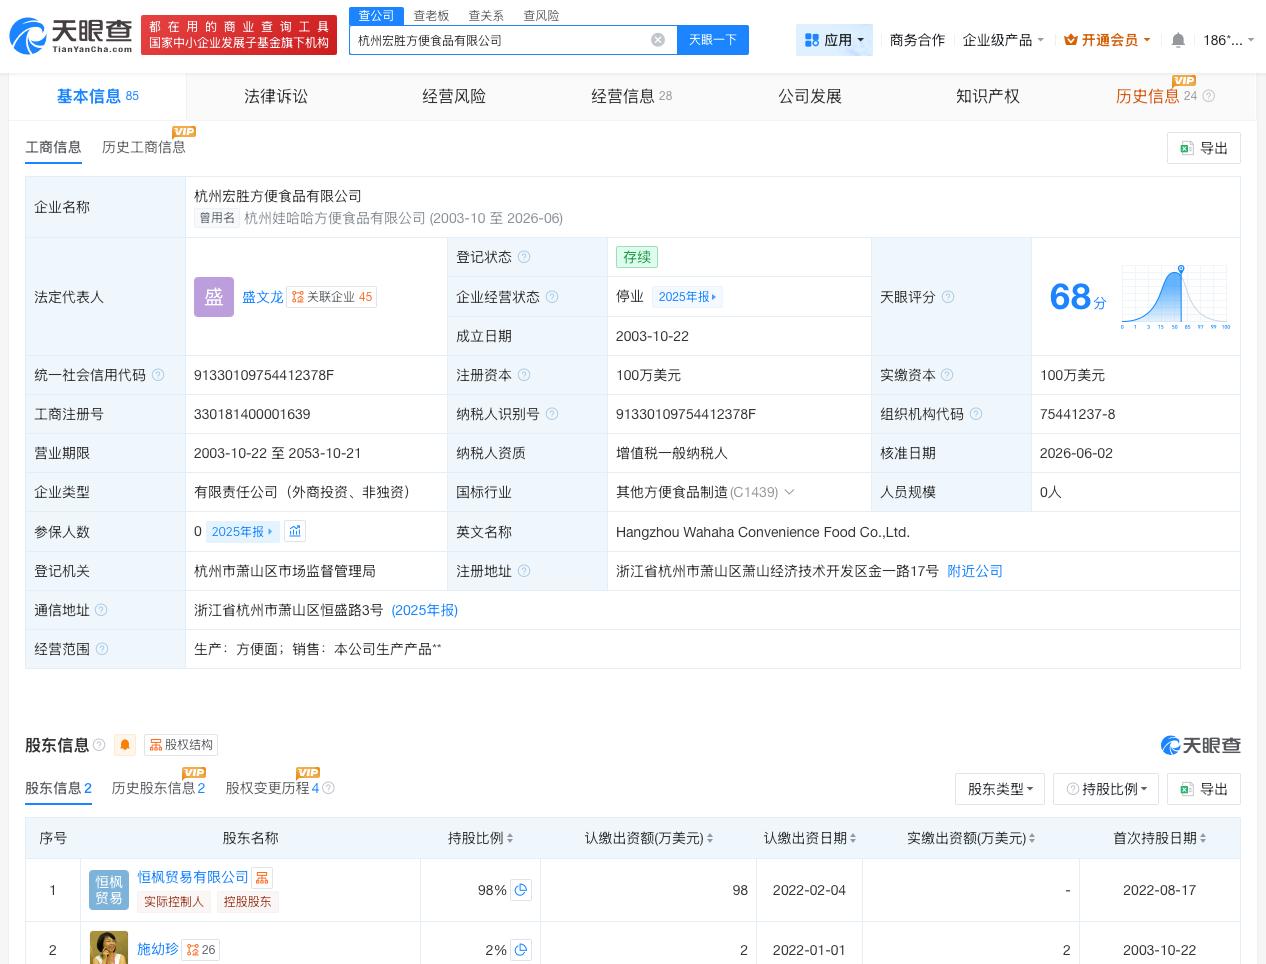The width and height of the screenshot is (1266, 964).
Task: Show help for 注册地址 question mark
Action: [x=524, y=571]
